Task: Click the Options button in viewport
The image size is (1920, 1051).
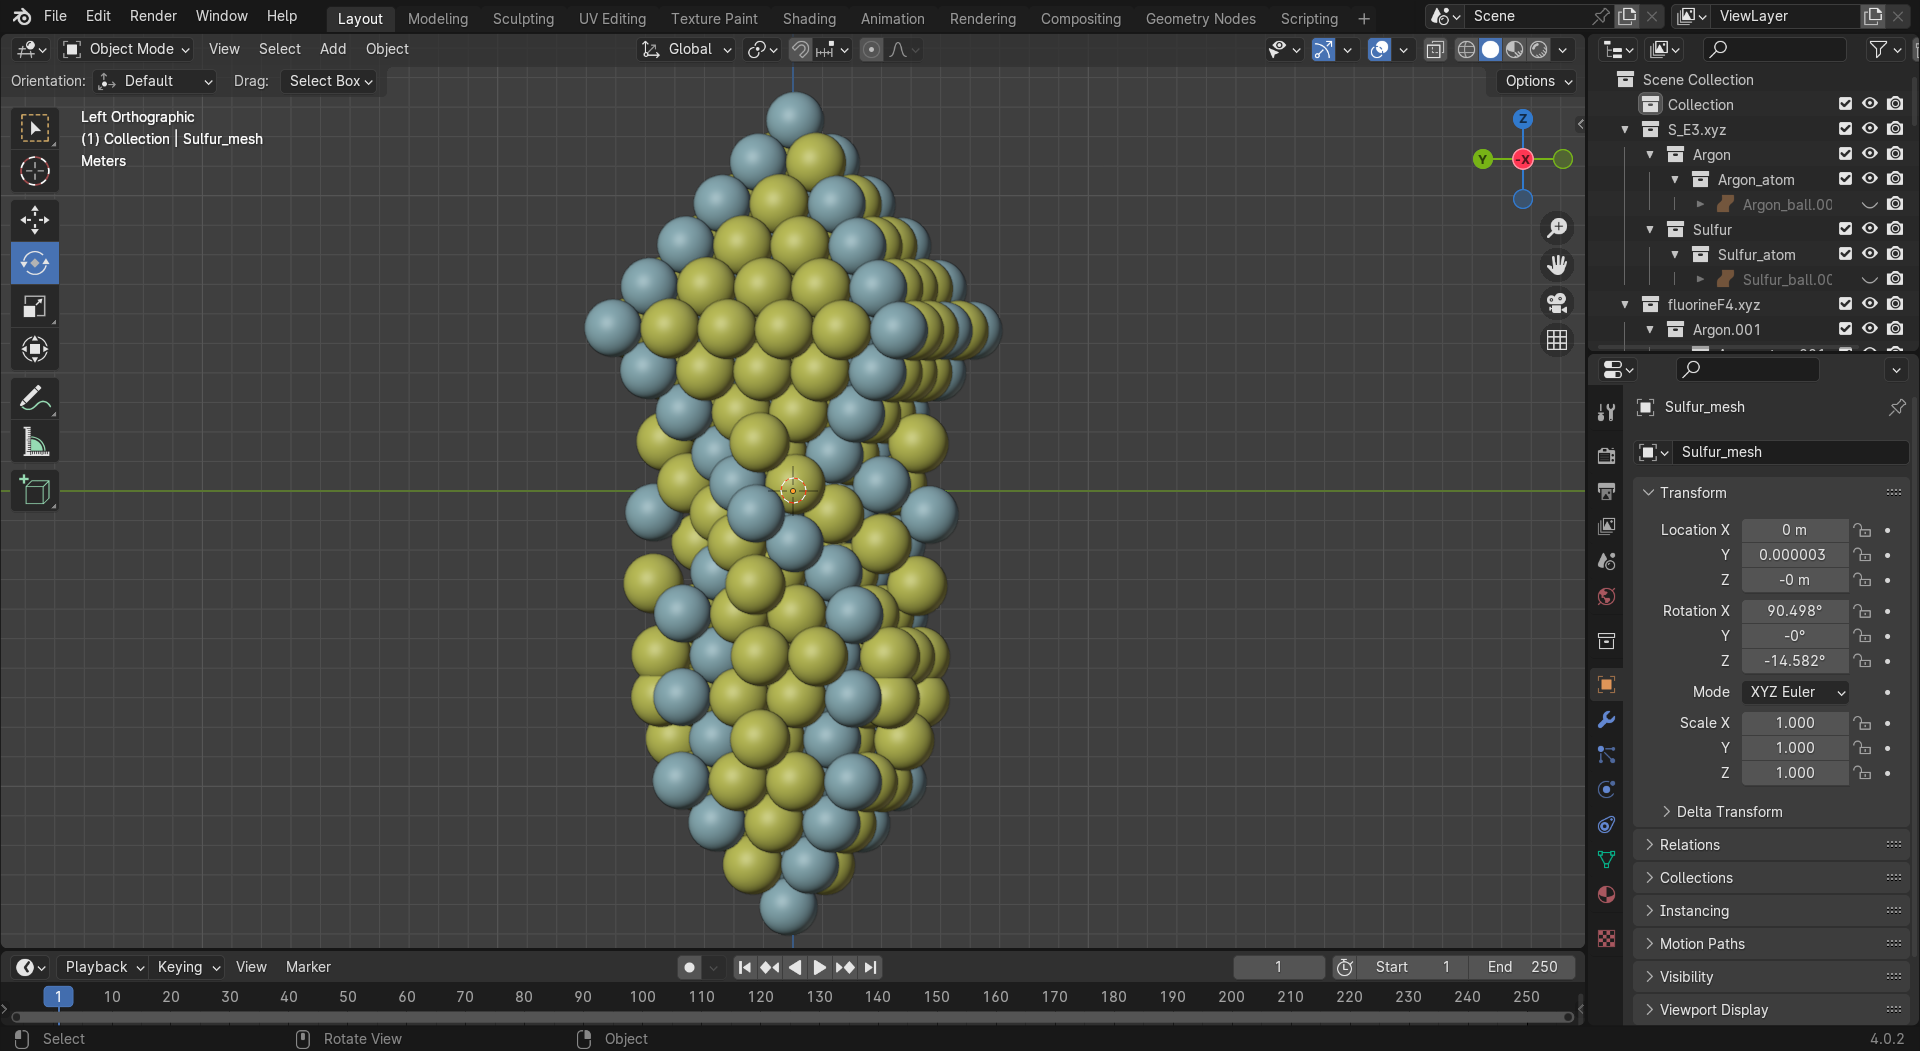Action: coord(1537,81)
